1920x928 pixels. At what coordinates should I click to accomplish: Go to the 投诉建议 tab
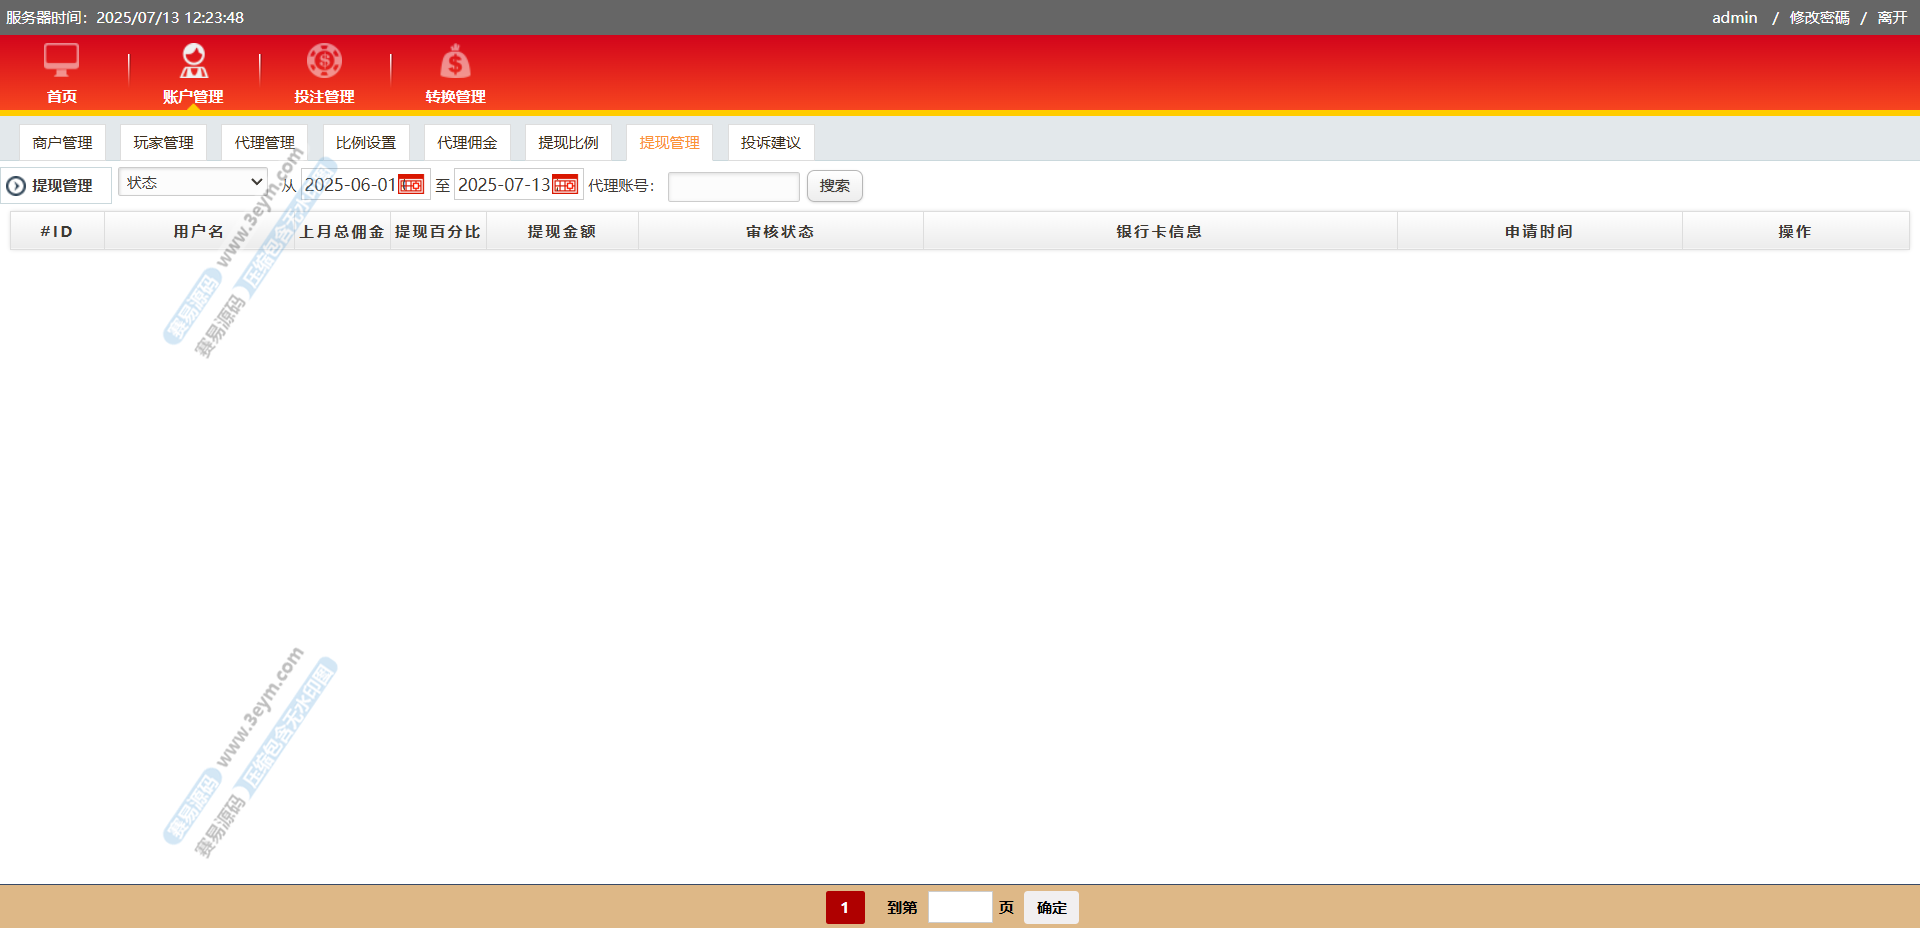tap(770, 143)
